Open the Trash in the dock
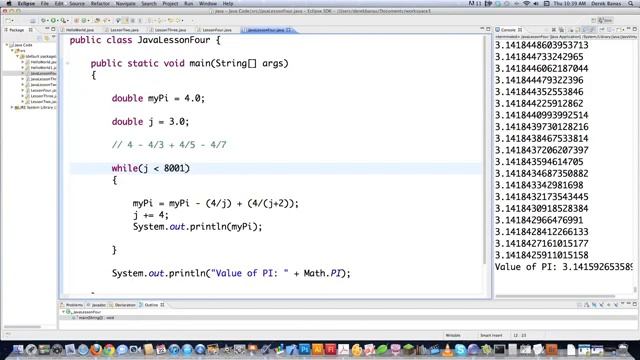This screenshot has width=640, height=360. (x=623, y=349)
